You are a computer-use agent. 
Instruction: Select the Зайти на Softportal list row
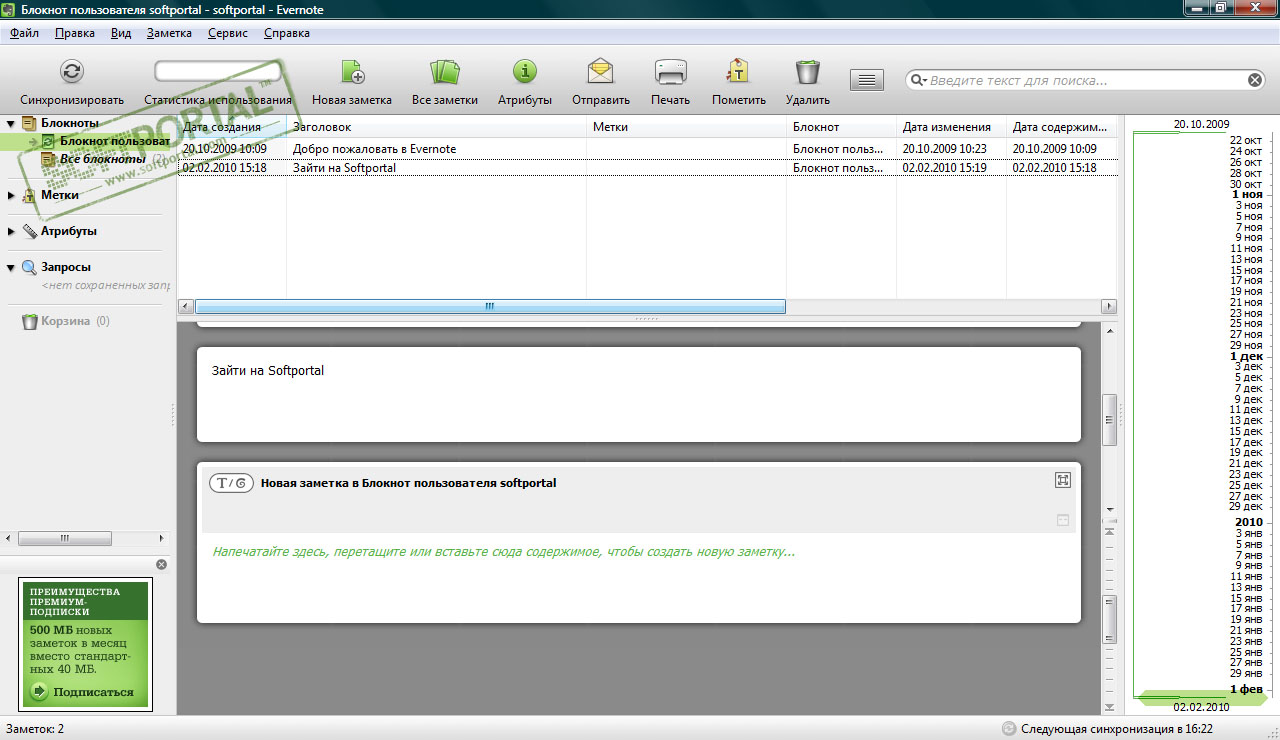tap(647, 168)
